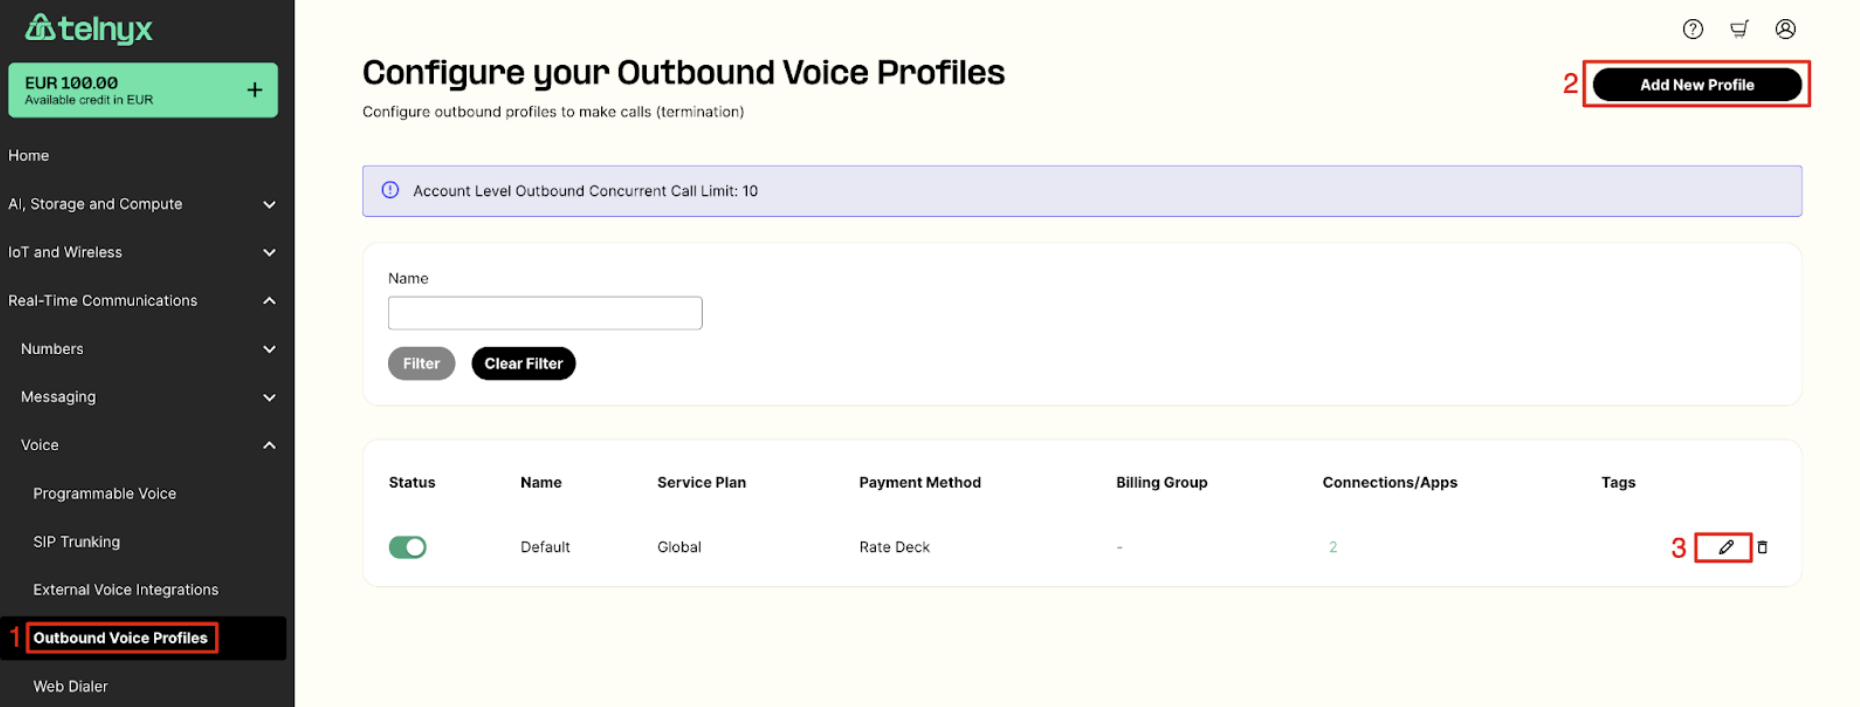Toggle the Default profile status switch
The image size is (1860, 707).
tap(407, 547)
